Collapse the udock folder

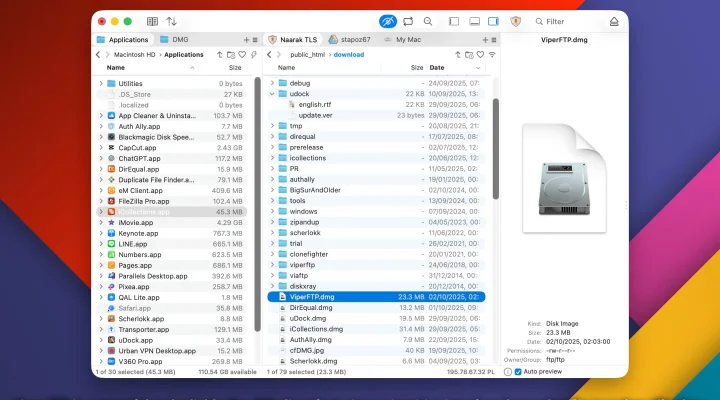(272, 94)
